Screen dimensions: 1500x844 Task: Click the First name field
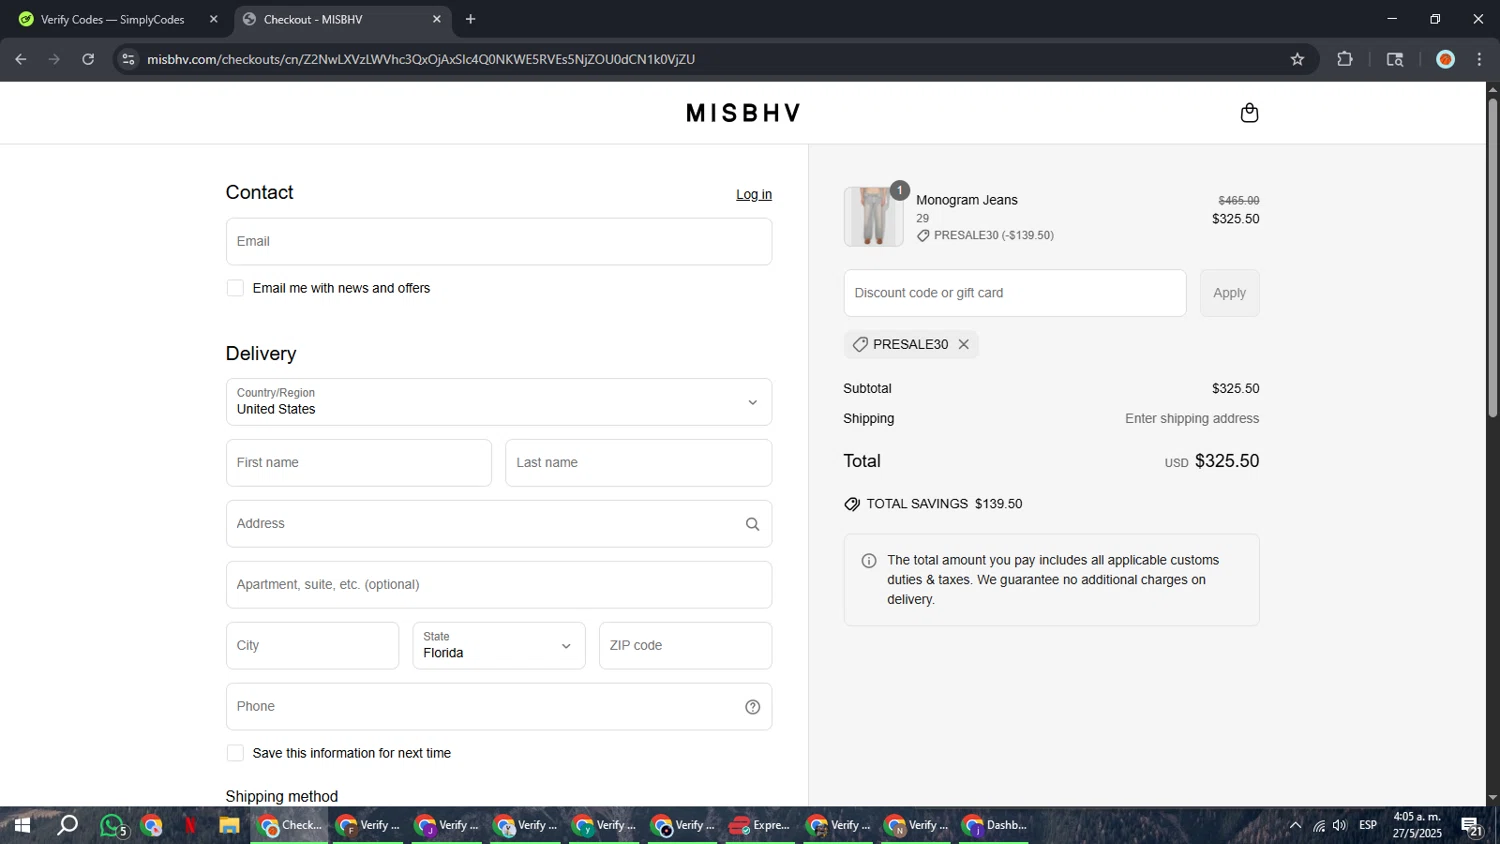358,463
